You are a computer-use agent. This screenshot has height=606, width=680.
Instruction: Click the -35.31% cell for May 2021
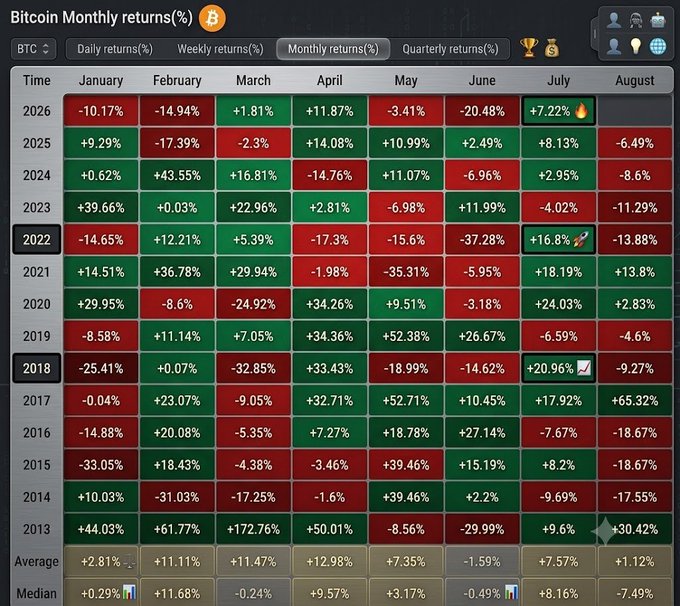click(x=406, y=272)
